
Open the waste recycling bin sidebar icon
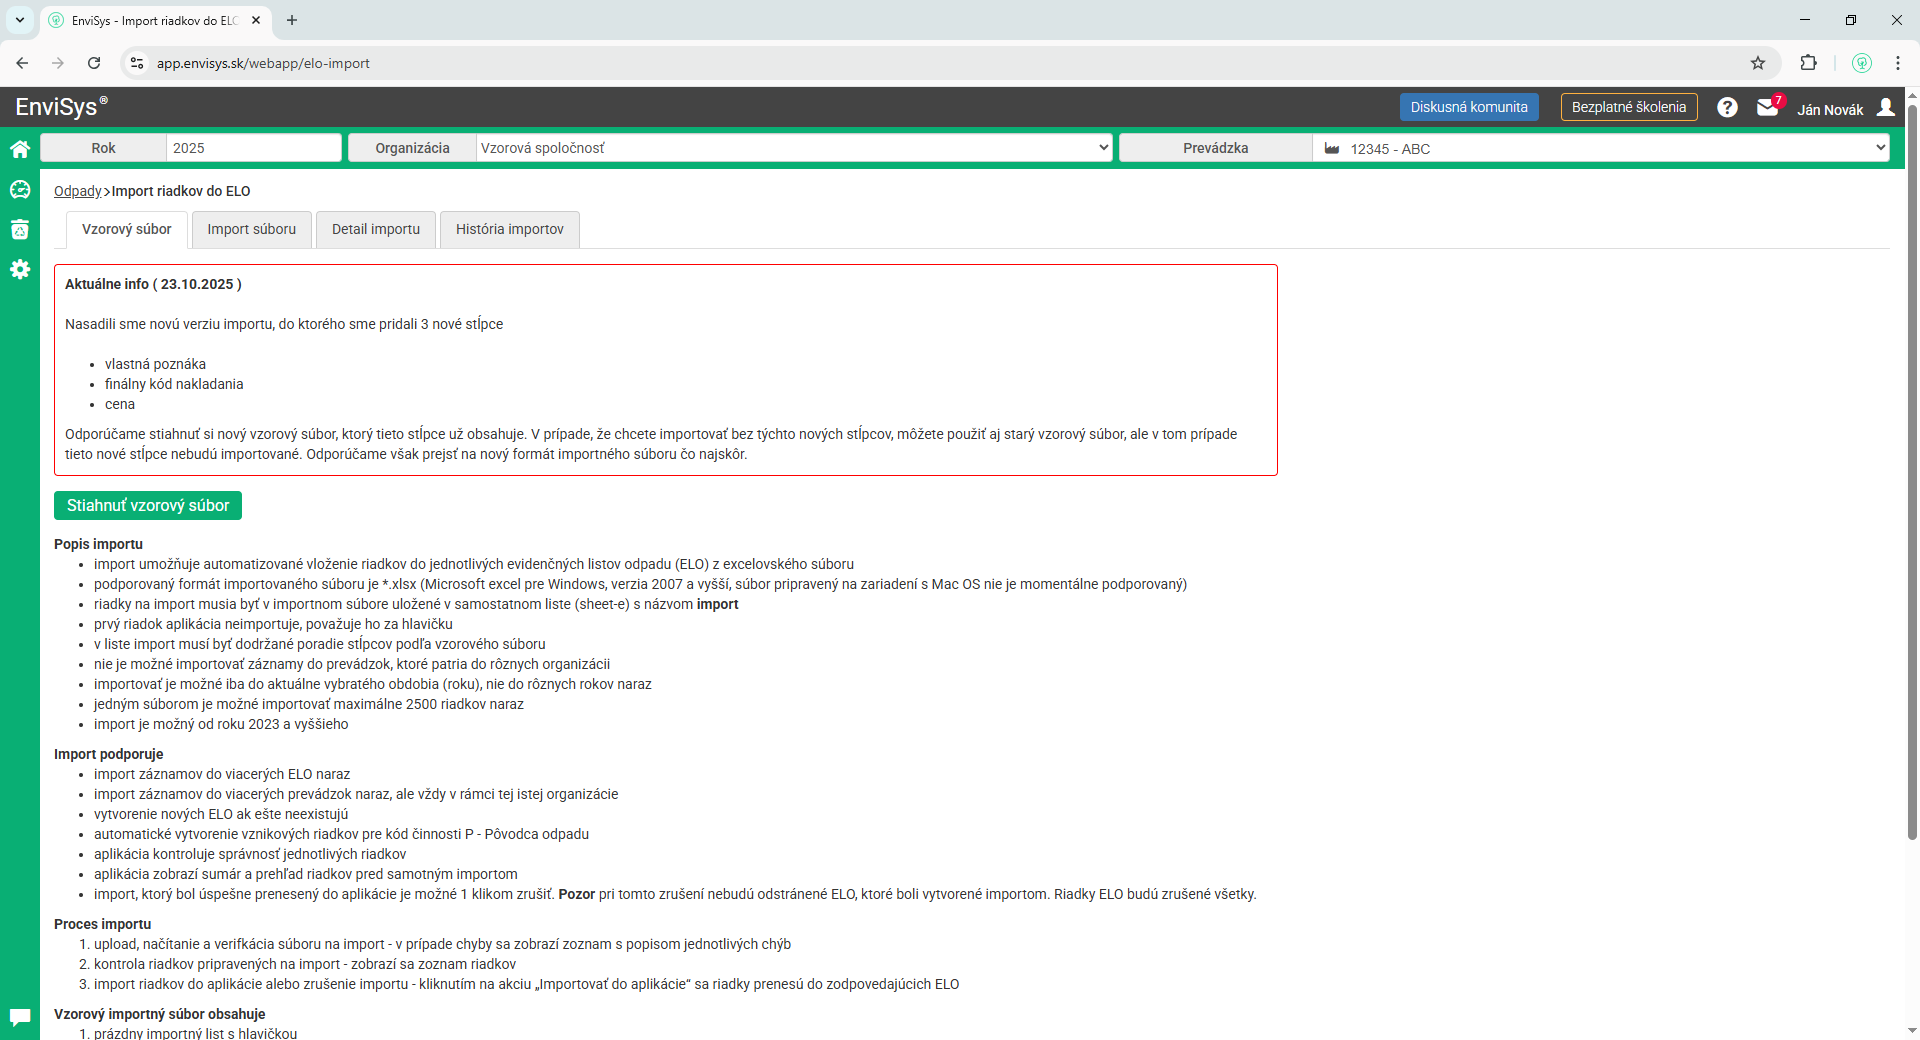(20, 229)
